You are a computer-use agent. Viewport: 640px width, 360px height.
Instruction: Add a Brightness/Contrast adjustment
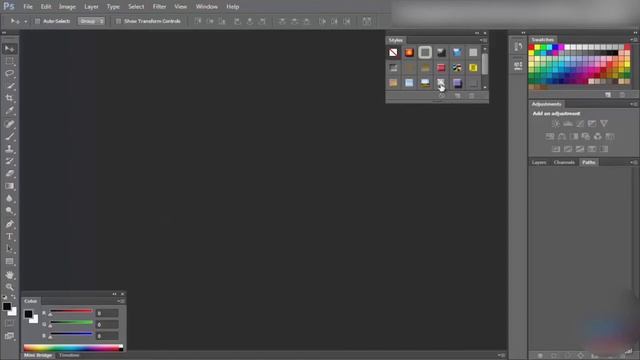(556, 124)
